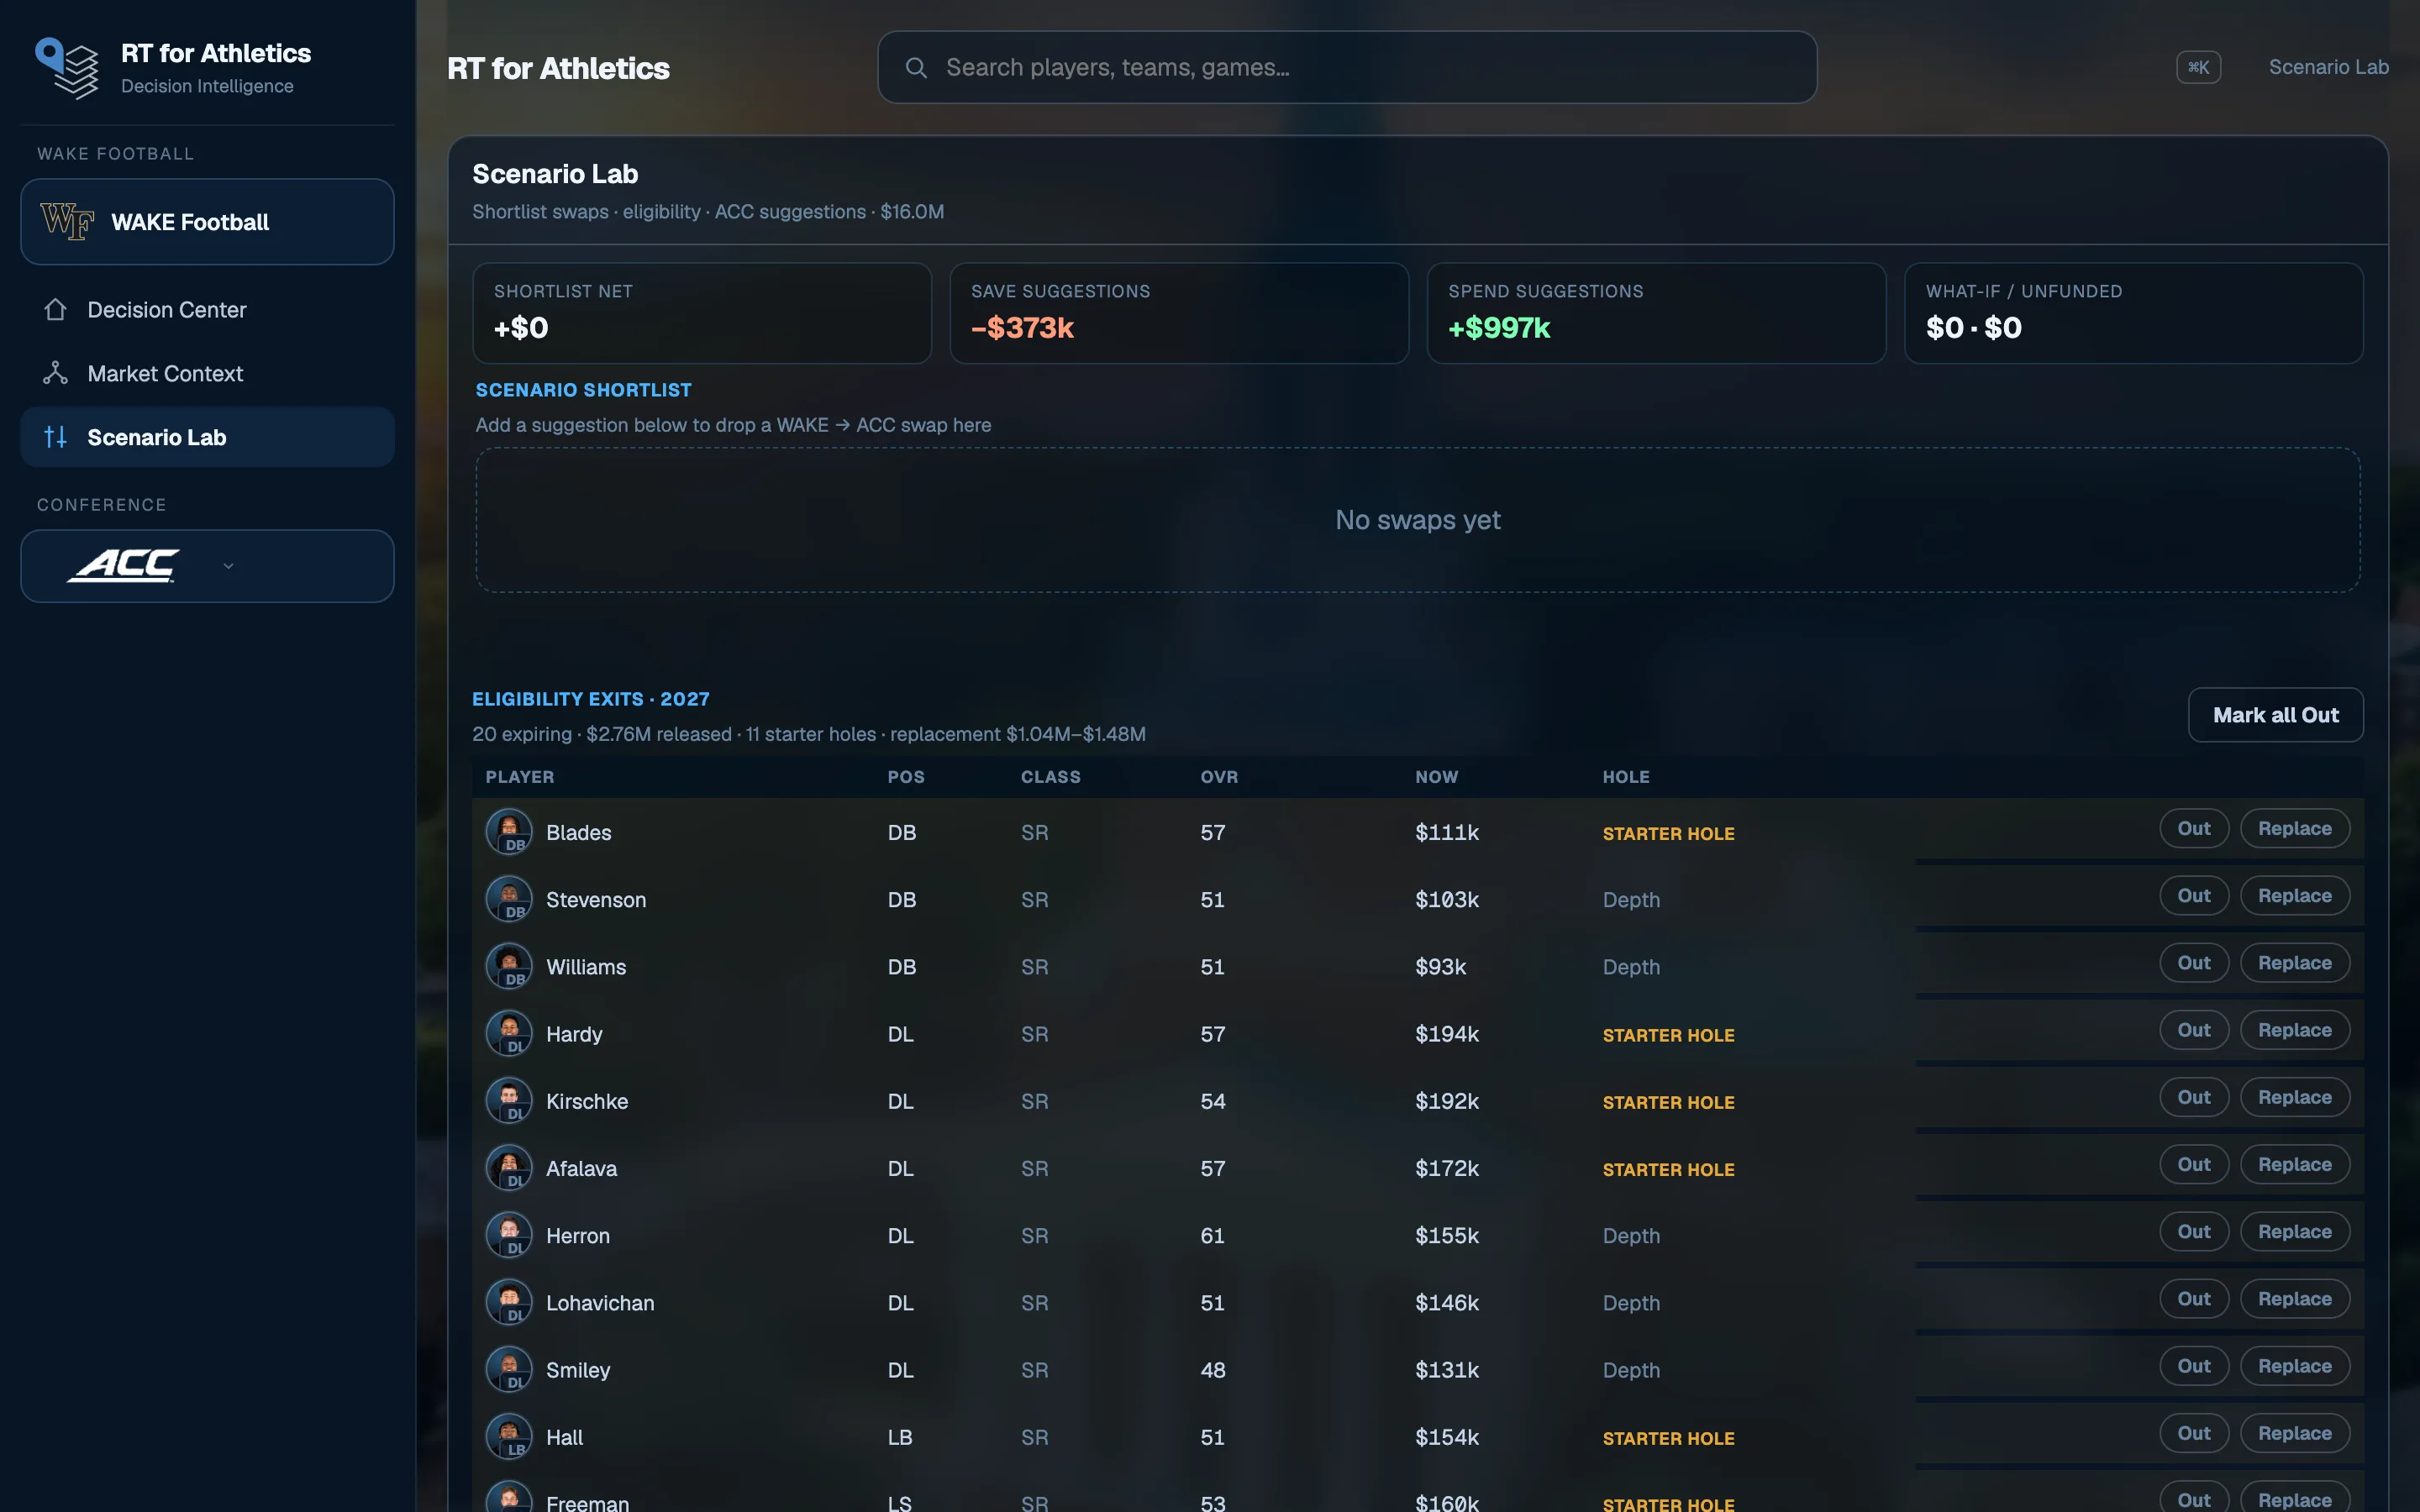Click Hardy player avatar

[509, 1033]
